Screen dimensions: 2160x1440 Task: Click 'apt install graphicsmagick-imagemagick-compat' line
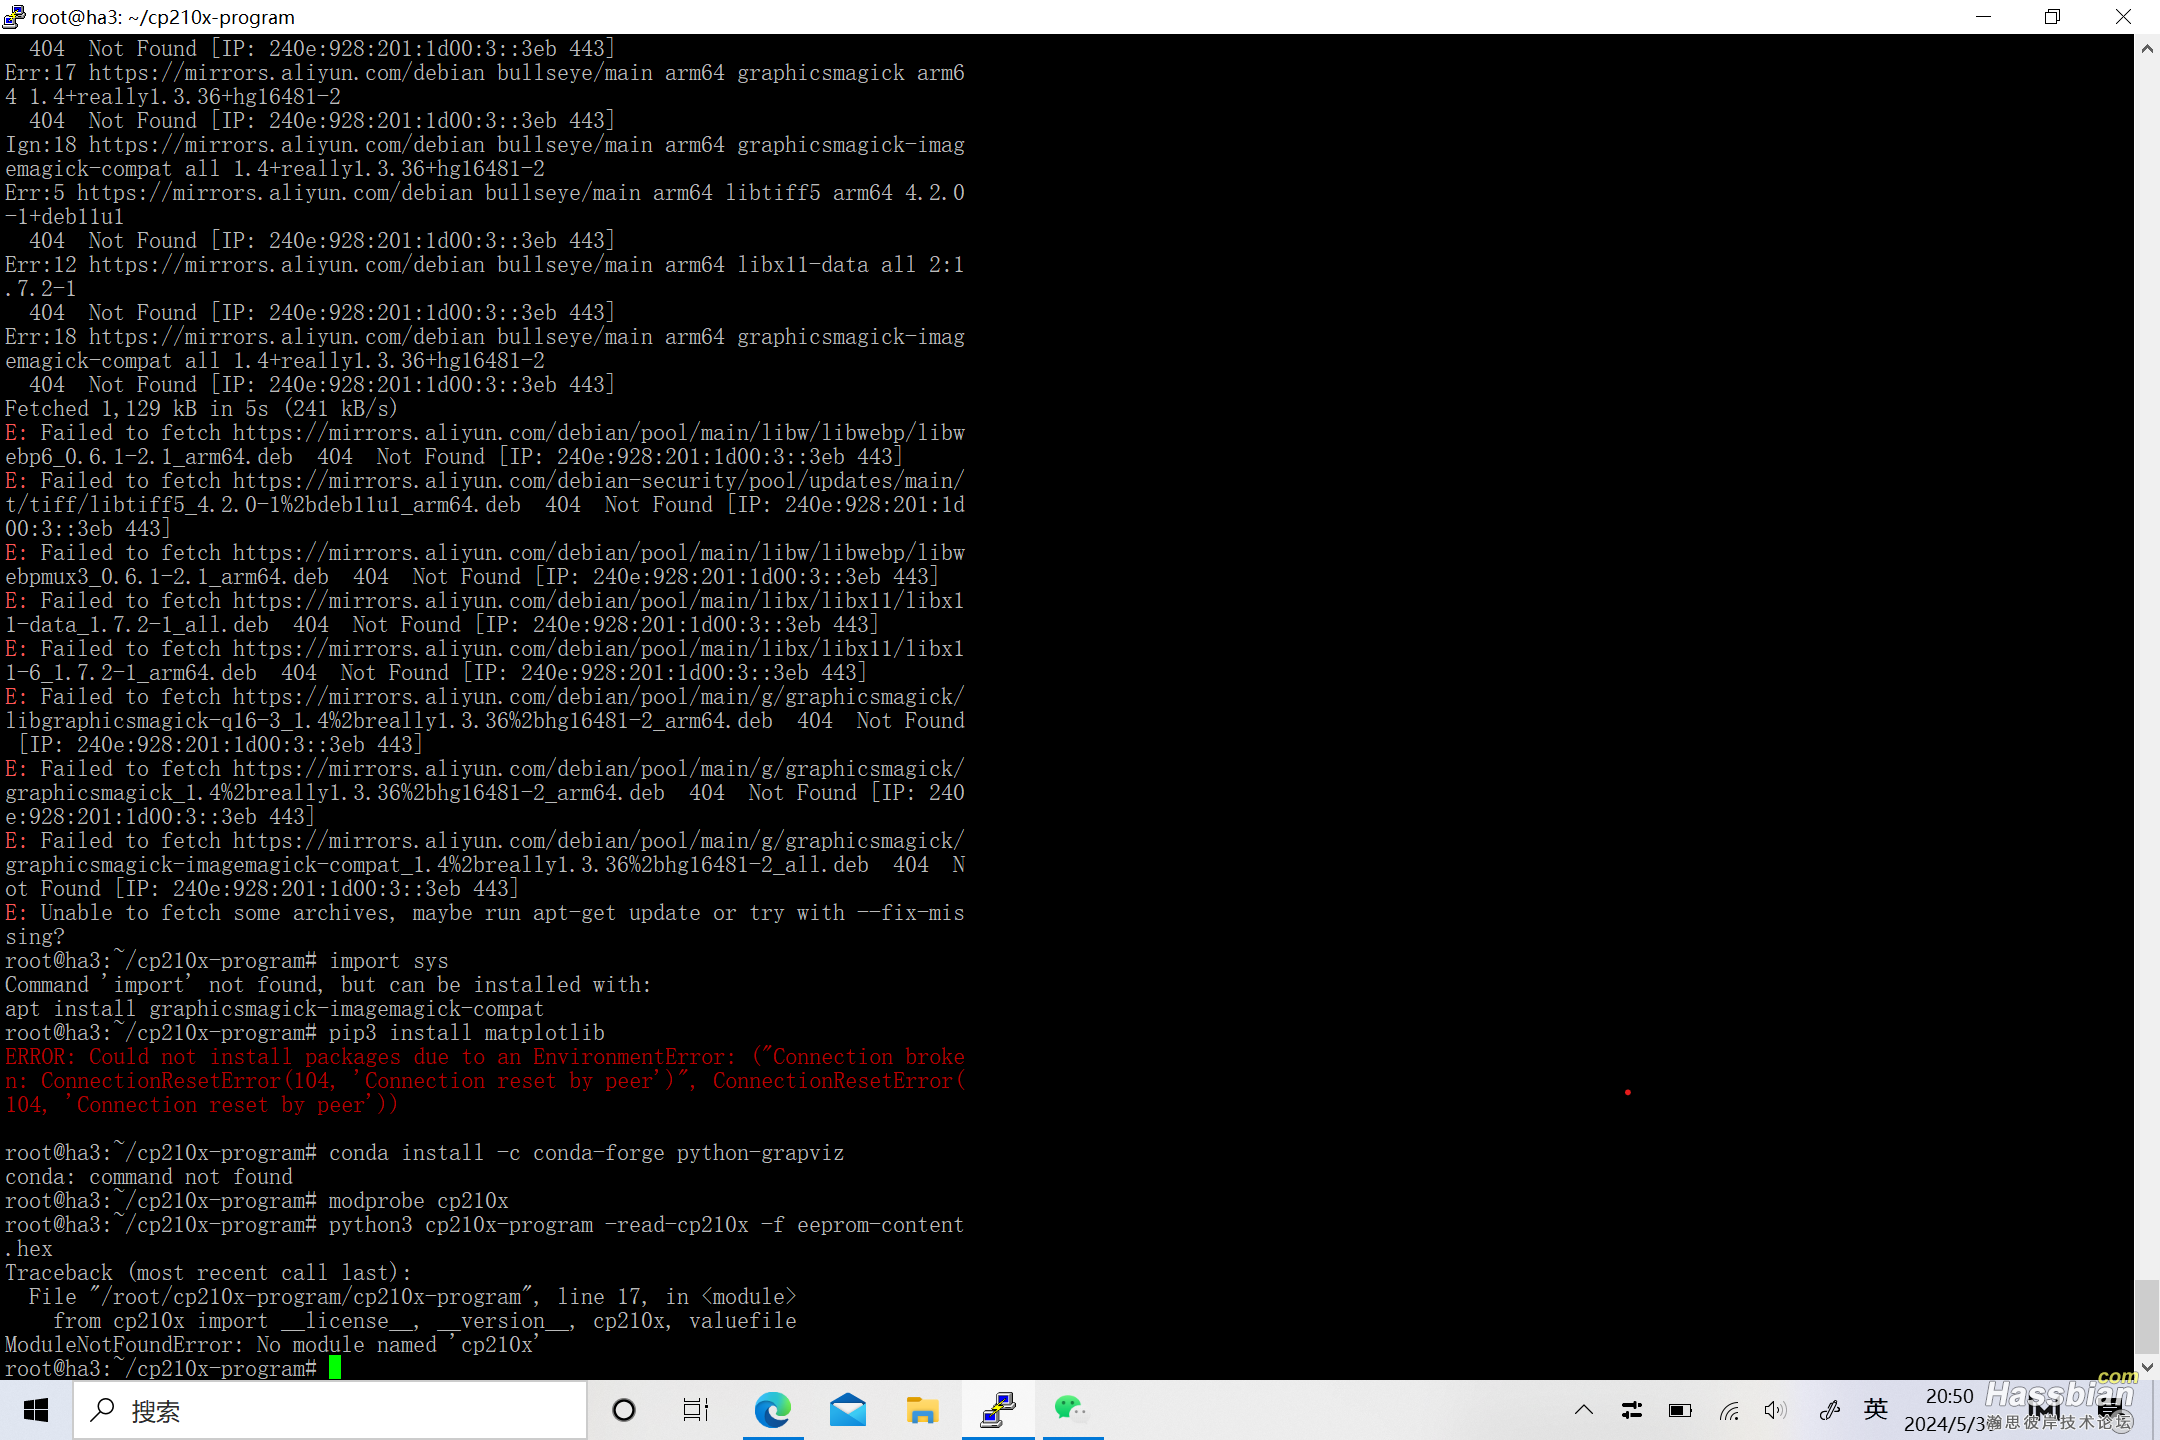(275, 1009)
